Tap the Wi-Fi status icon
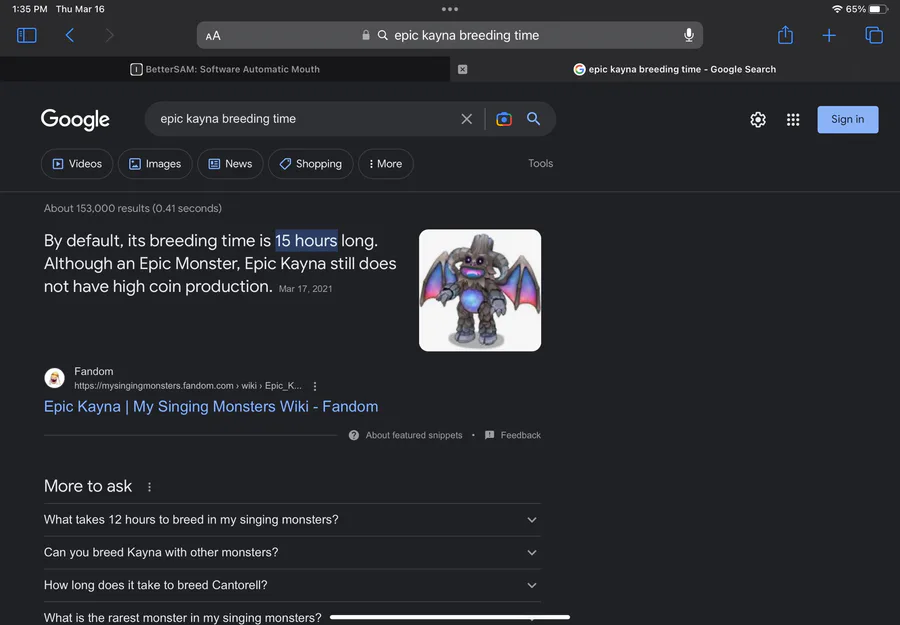Viewport: 900px width, 625px height. click(x=837, y=9)
